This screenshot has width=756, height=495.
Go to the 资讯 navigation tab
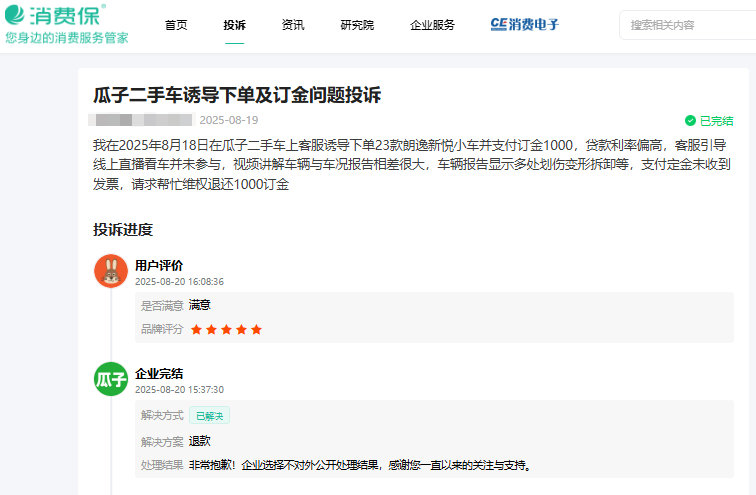pyautogui.click(x=293, y=25)
